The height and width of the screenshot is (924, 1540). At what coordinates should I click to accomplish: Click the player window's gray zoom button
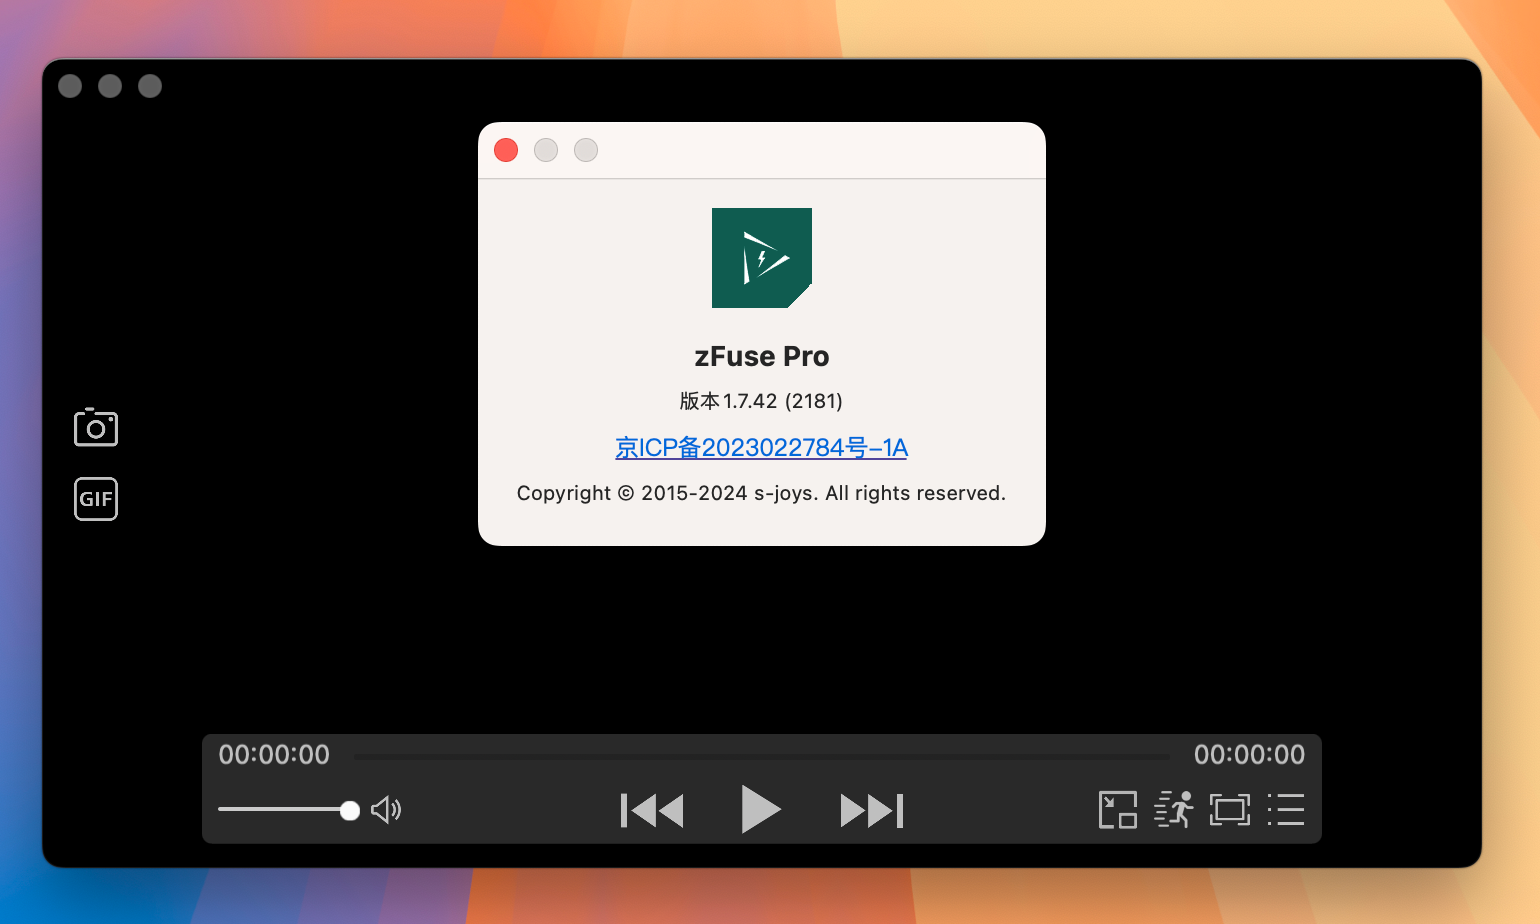click(x=150, y=86)
